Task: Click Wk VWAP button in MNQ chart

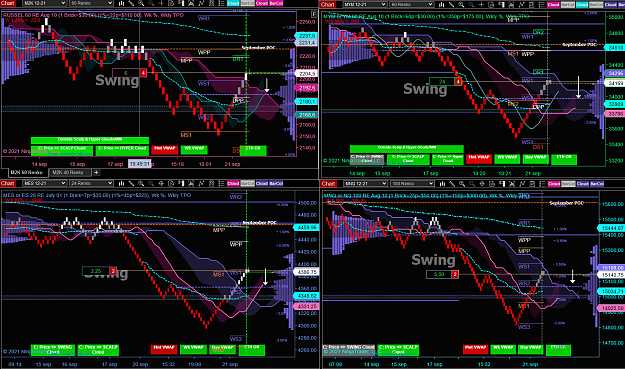Action: [503, 349]
